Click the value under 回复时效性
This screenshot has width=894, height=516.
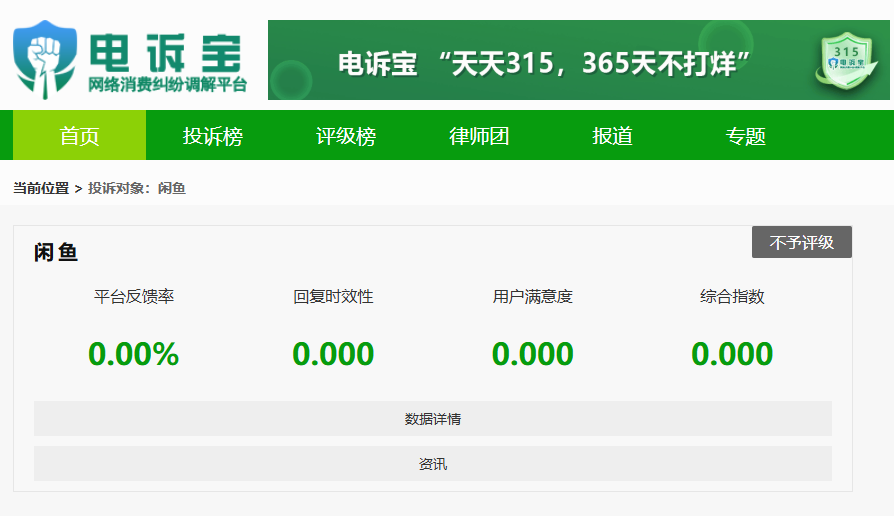click(x=333, y=354)
